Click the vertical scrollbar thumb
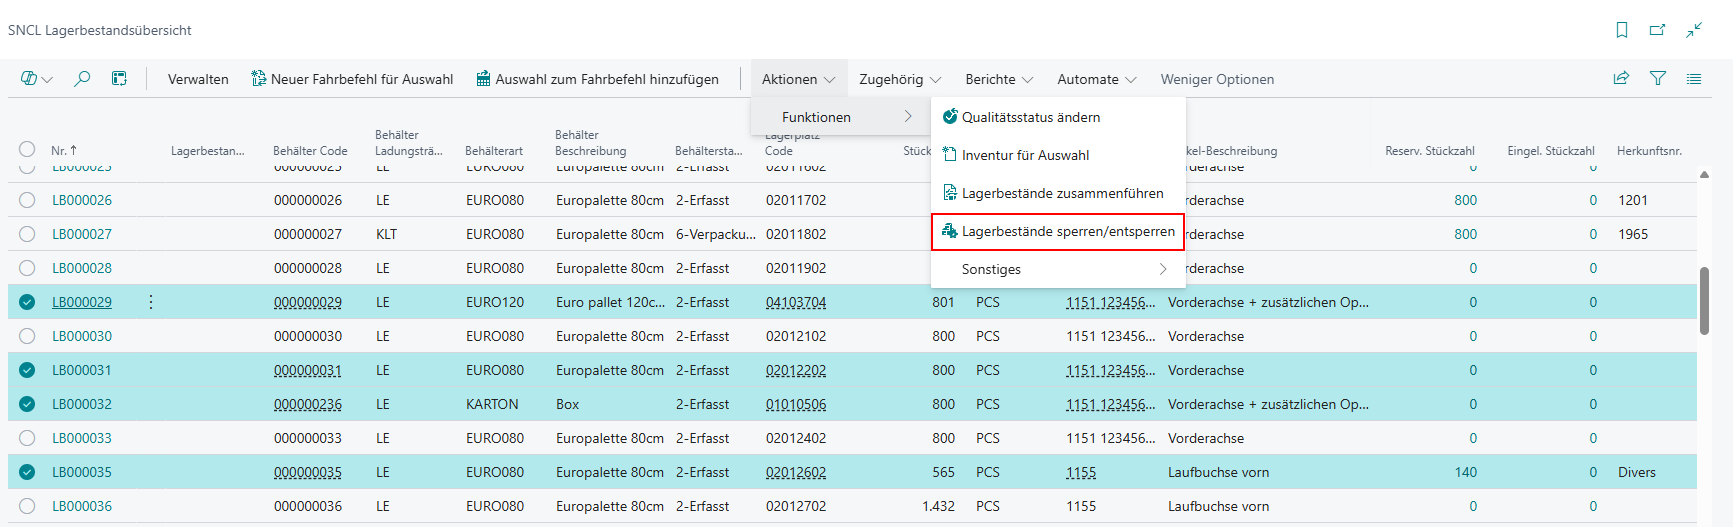This screenshot has height=527, width=1733. pyautogui.click(x=1704, y=300)
